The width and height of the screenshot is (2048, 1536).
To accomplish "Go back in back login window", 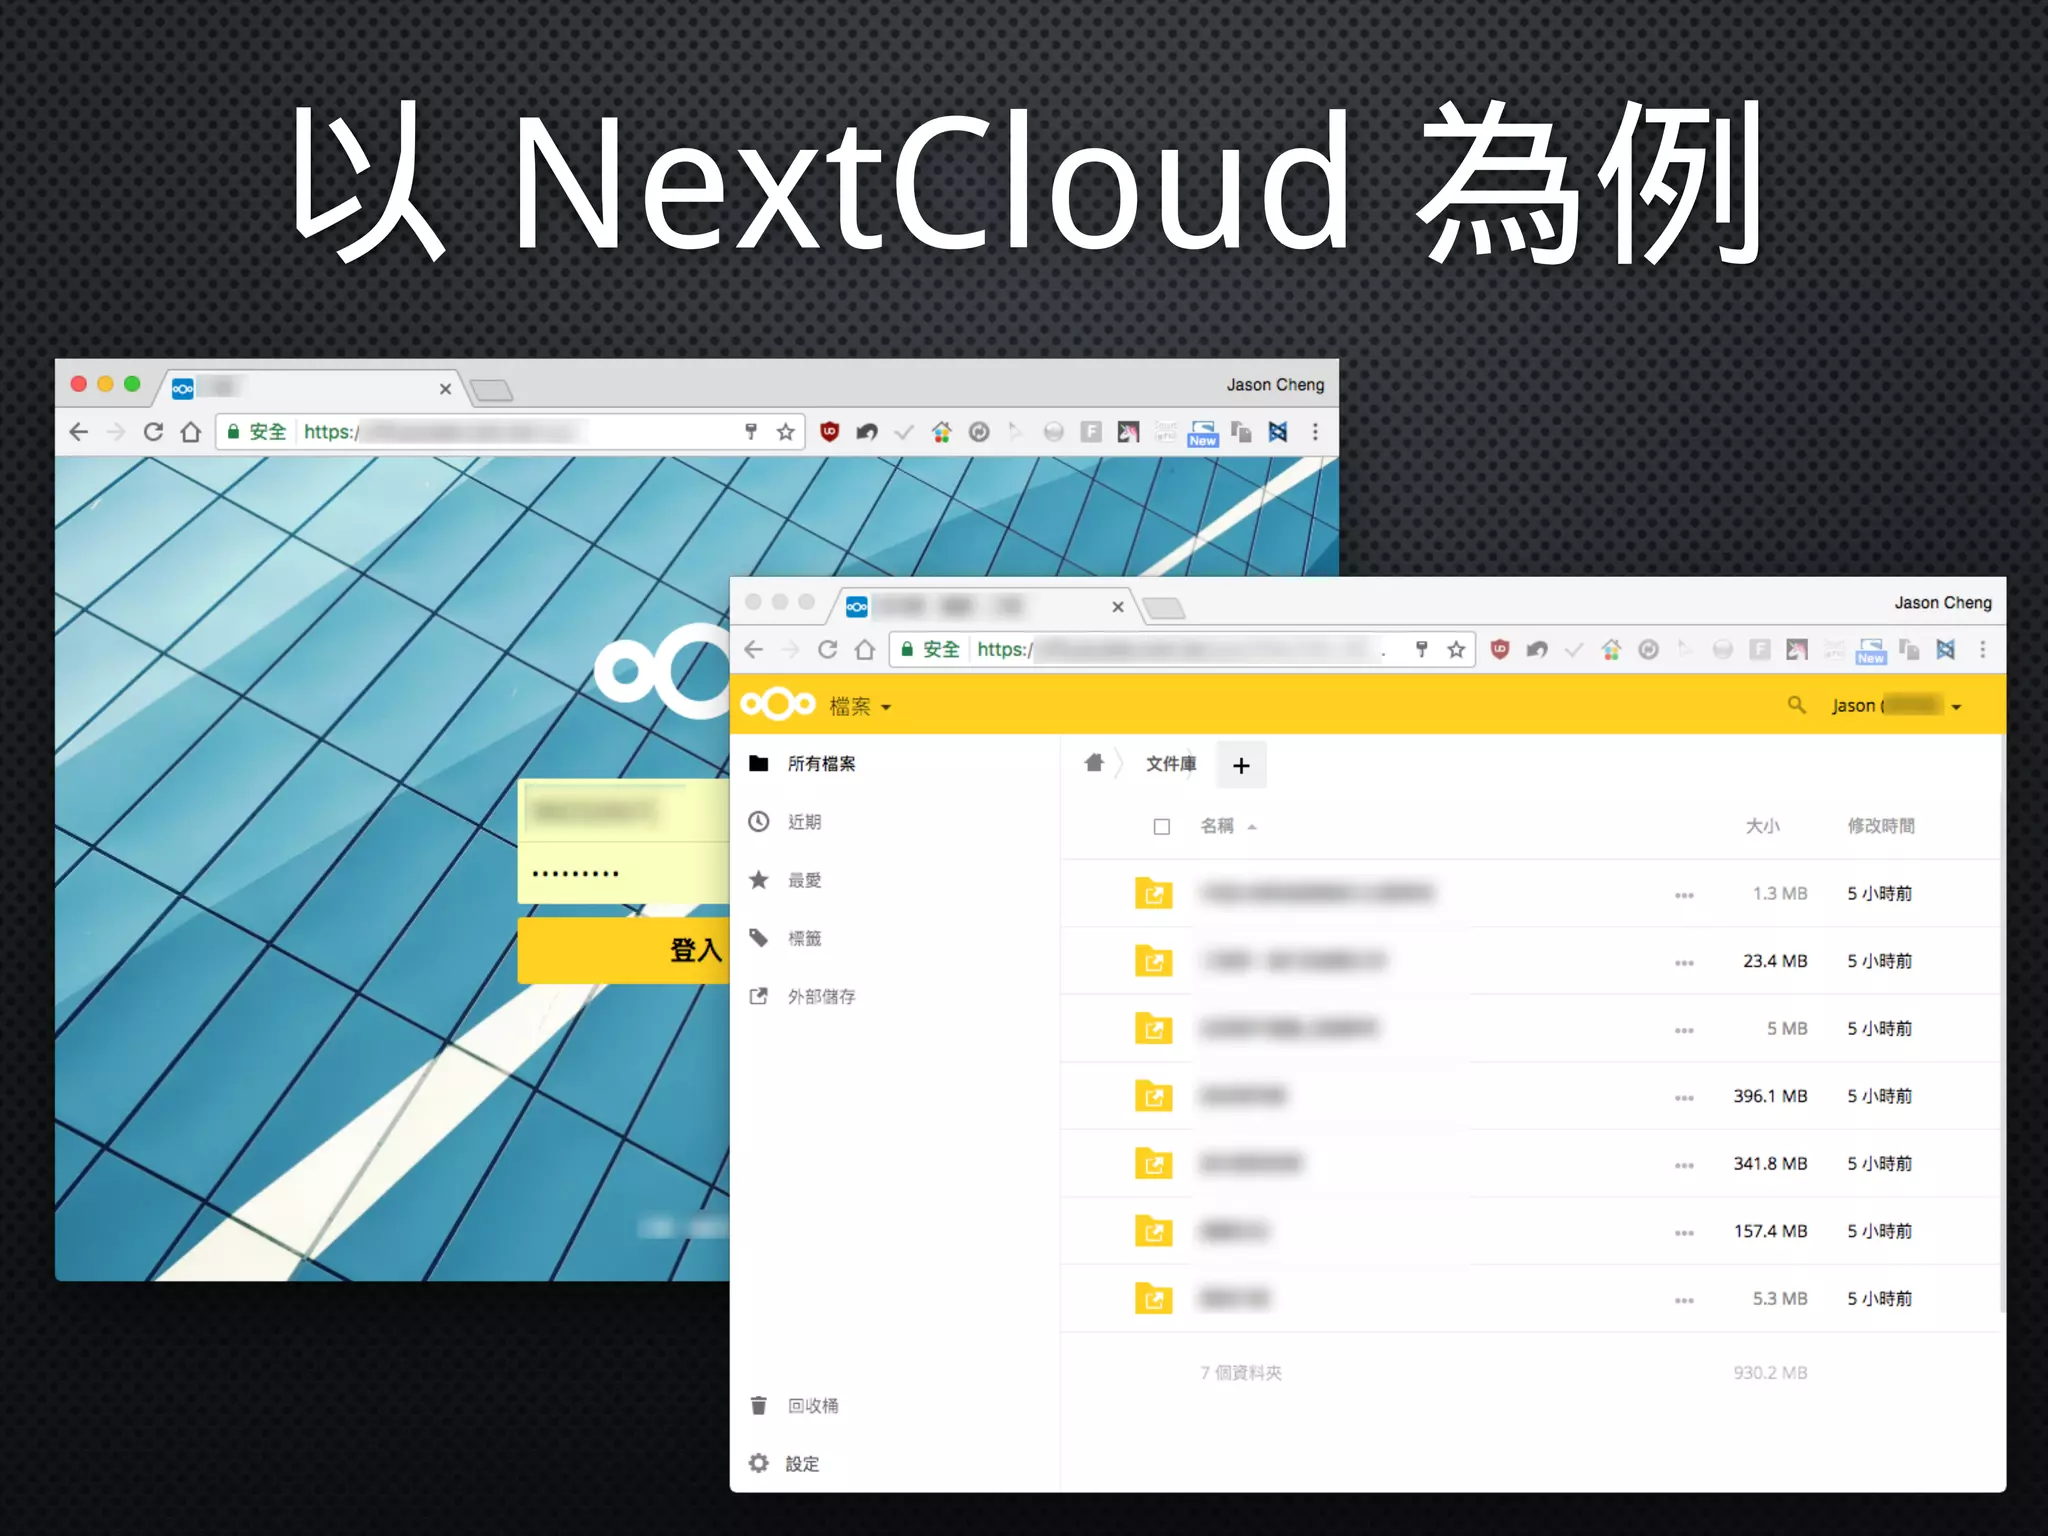I will click(x=79, y=432).
